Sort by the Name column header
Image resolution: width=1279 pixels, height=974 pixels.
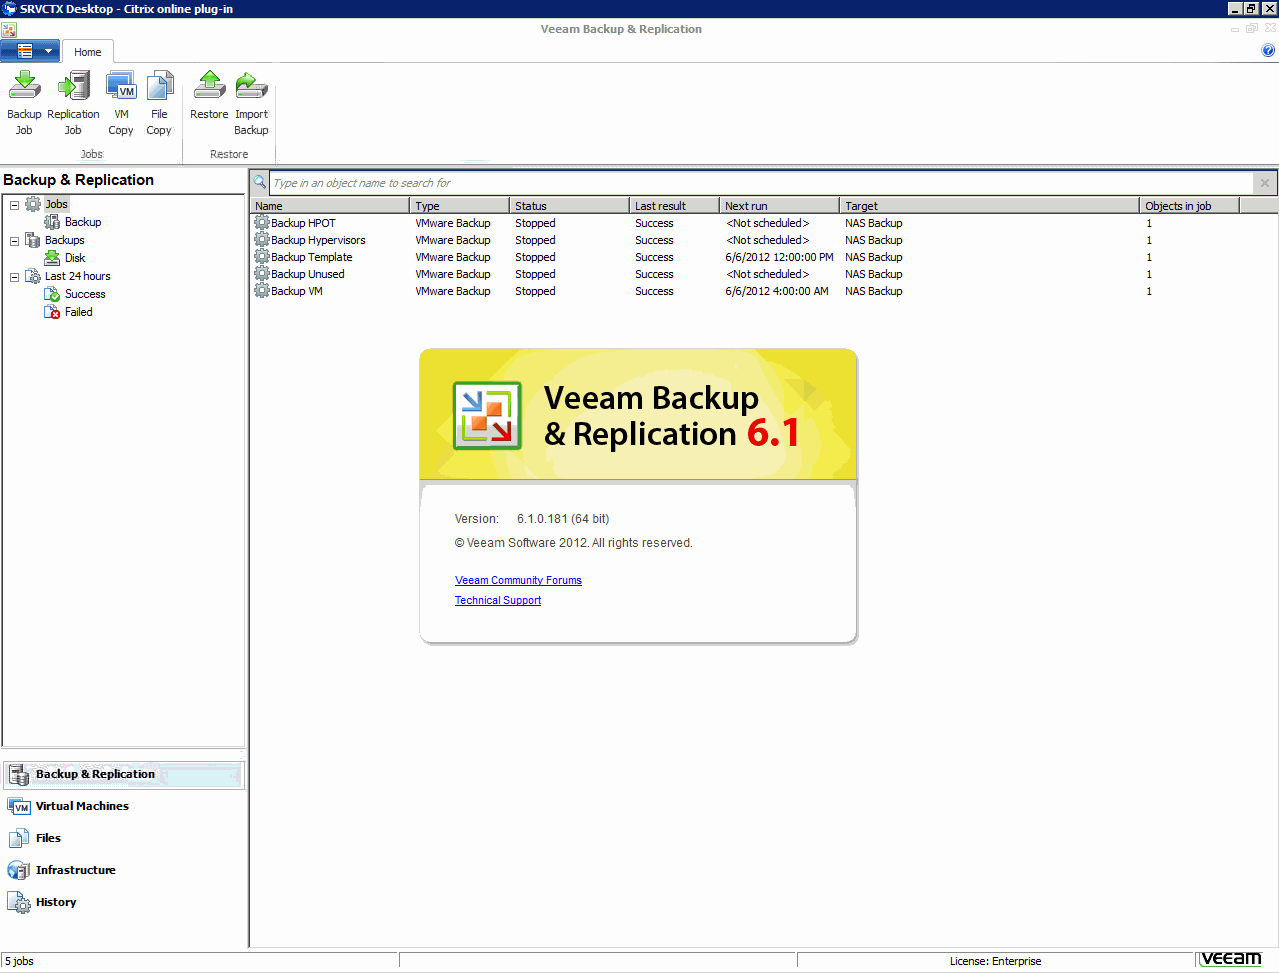[x=330, y=205]
